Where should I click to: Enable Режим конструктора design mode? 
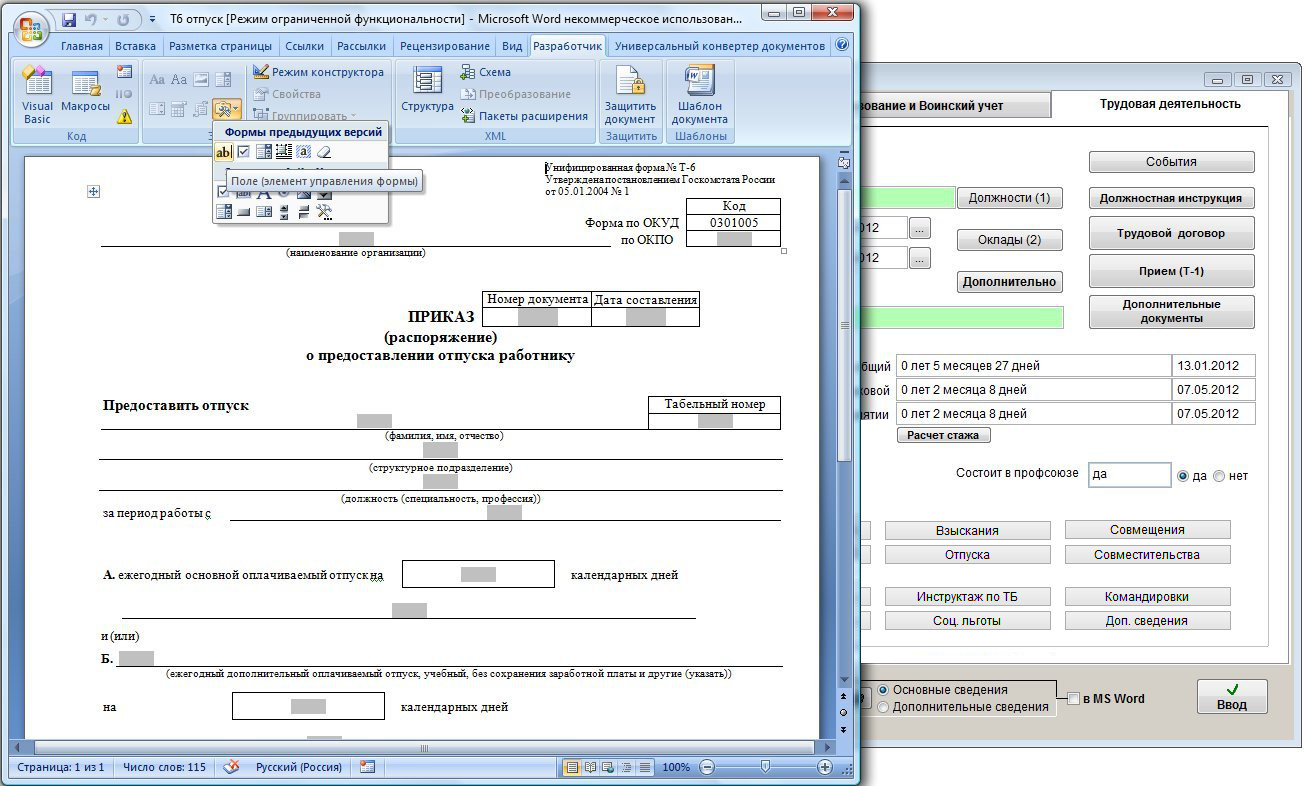coord(318,72)
